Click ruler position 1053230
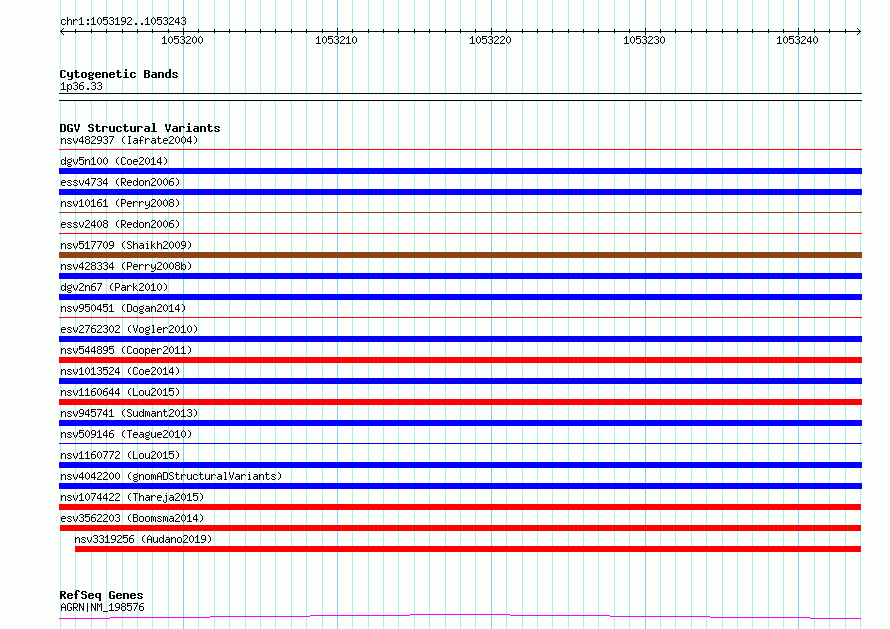890x629 pixels. coord(644,40)
